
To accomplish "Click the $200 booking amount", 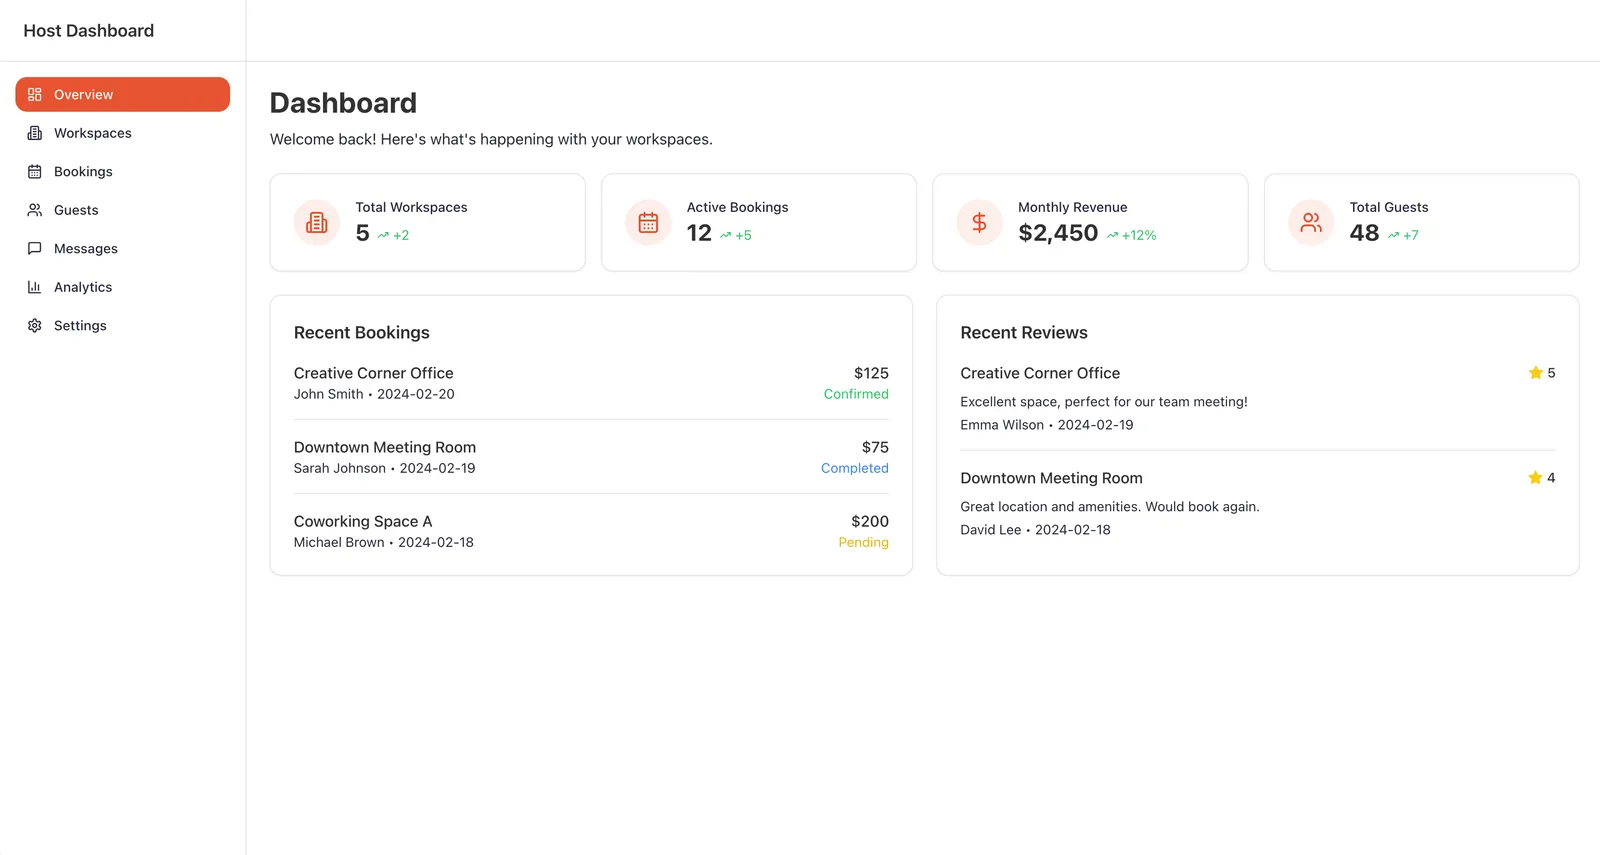I will [x=870, y=521].
